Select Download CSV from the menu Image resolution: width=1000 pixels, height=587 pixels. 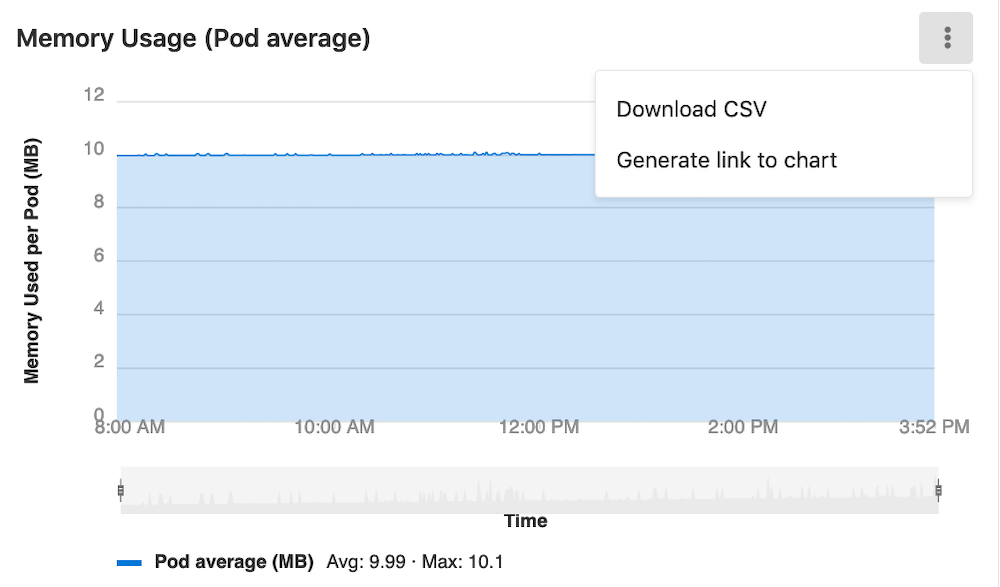tap(691, 108)
